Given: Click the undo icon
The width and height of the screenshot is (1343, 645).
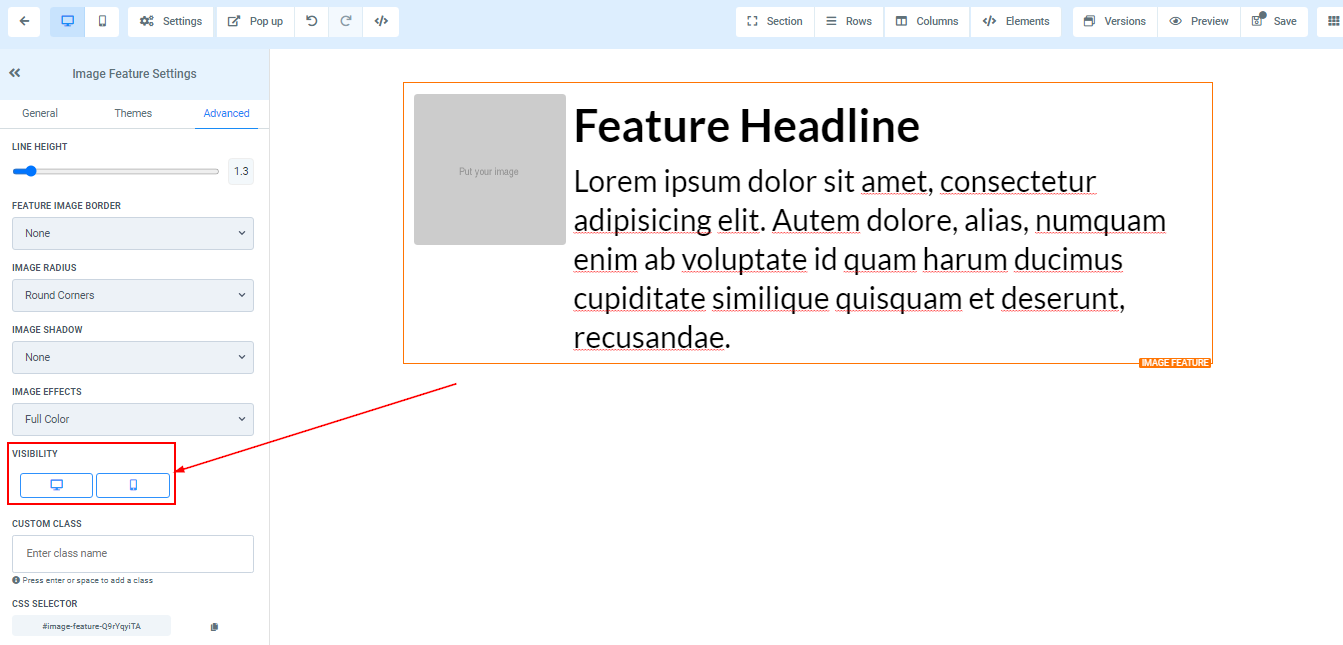Looking at the screenshot, I should coord(312,21).
